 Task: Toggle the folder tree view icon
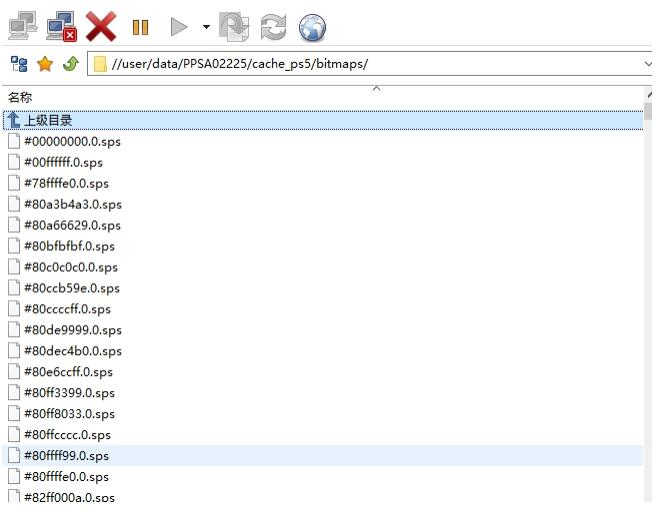point(19,64)
